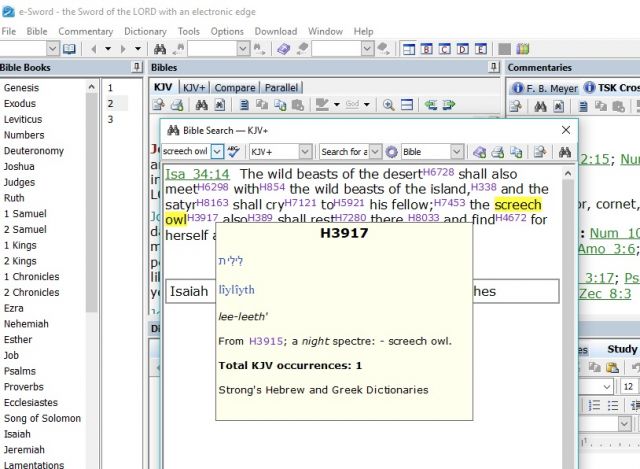640x469 pixels.
Task: Click the spell check ABC icon in Bible Search
Action: (x=233, y=152)
